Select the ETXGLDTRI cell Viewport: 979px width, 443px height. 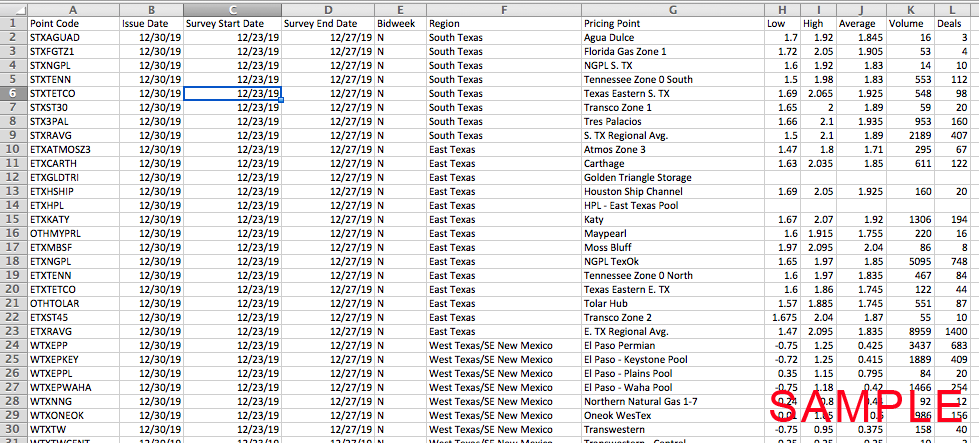(74, 177)
